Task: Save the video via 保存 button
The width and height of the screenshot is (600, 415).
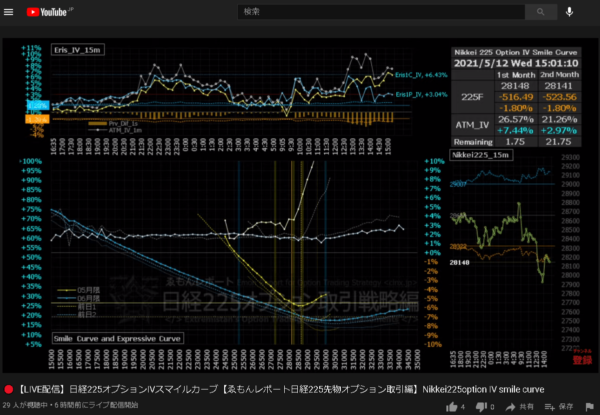Action: (x=559, y=407)
